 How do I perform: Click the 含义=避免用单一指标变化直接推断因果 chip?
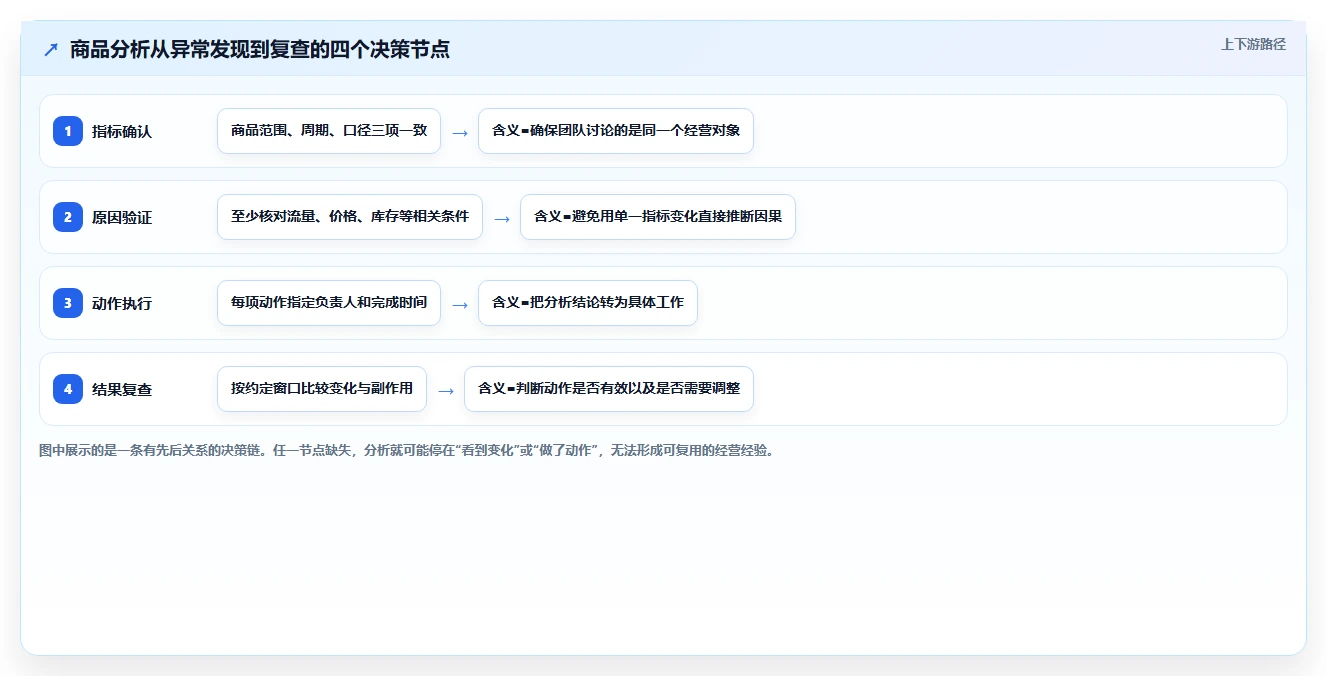tap(658, 217)
